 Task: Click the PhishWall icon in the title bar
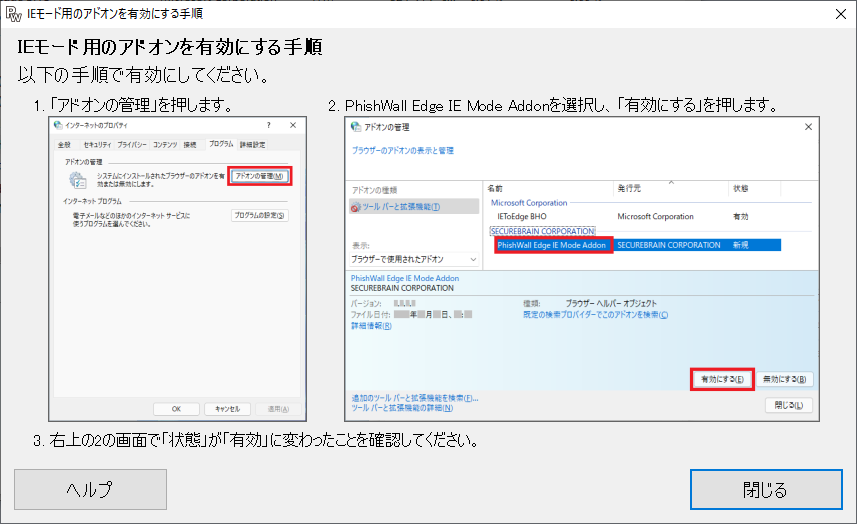tap(13, 14)
